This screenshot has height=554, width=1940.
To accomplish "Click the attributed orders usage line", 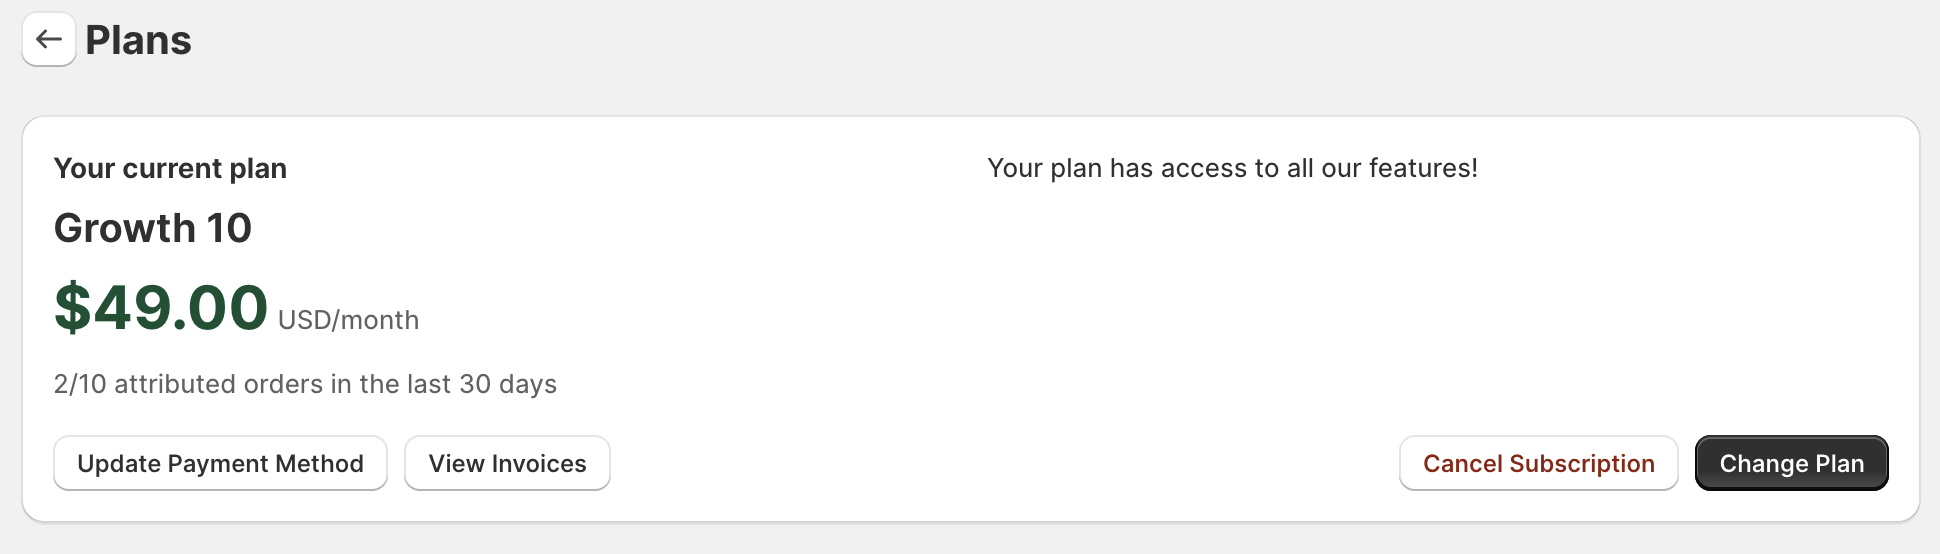I will [305, 384].
